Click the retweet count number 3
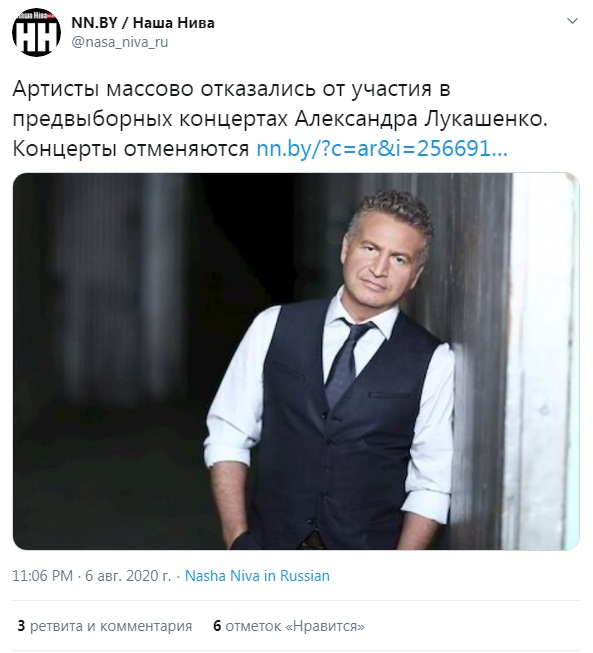 tap(21, 626)
